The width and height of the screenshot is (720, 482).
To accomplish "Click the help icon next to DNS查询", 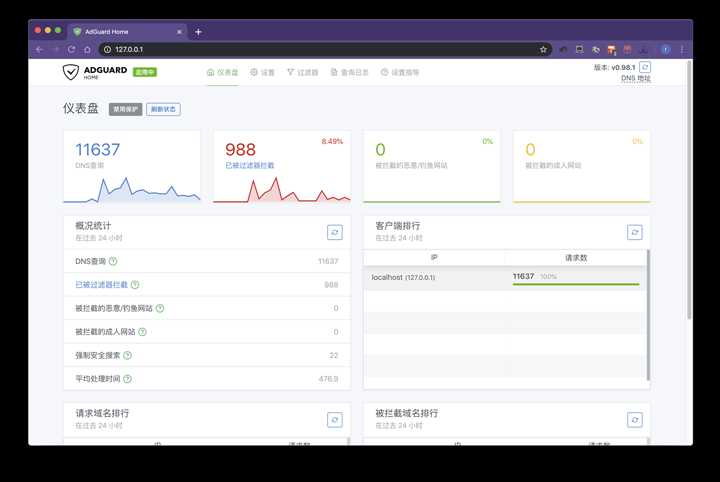I will coord(113,261).
